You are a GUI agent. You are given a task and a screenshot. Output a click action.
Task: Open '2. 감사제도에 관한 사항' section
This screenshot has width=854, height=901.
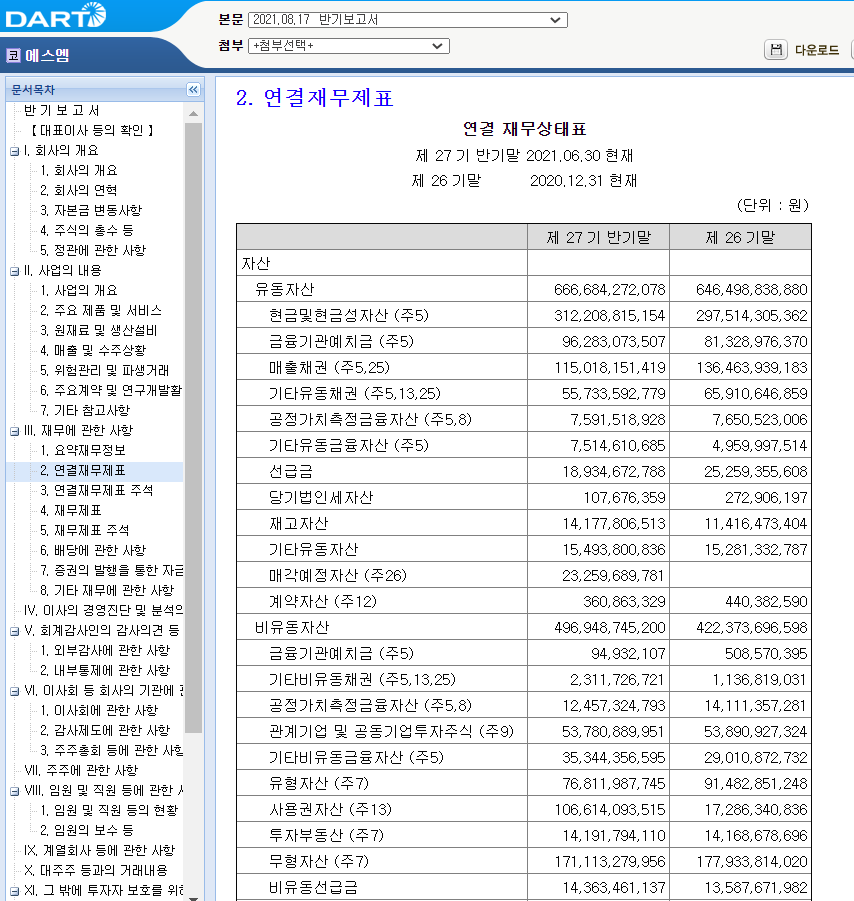coord(105,730)
